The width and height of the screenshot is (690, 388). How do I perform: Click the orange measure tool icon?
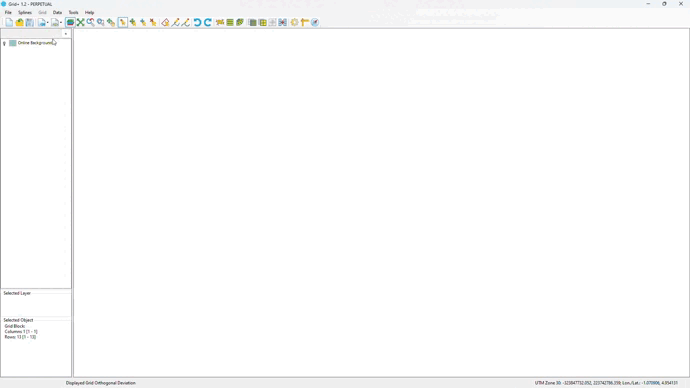[x=305, y=22]
